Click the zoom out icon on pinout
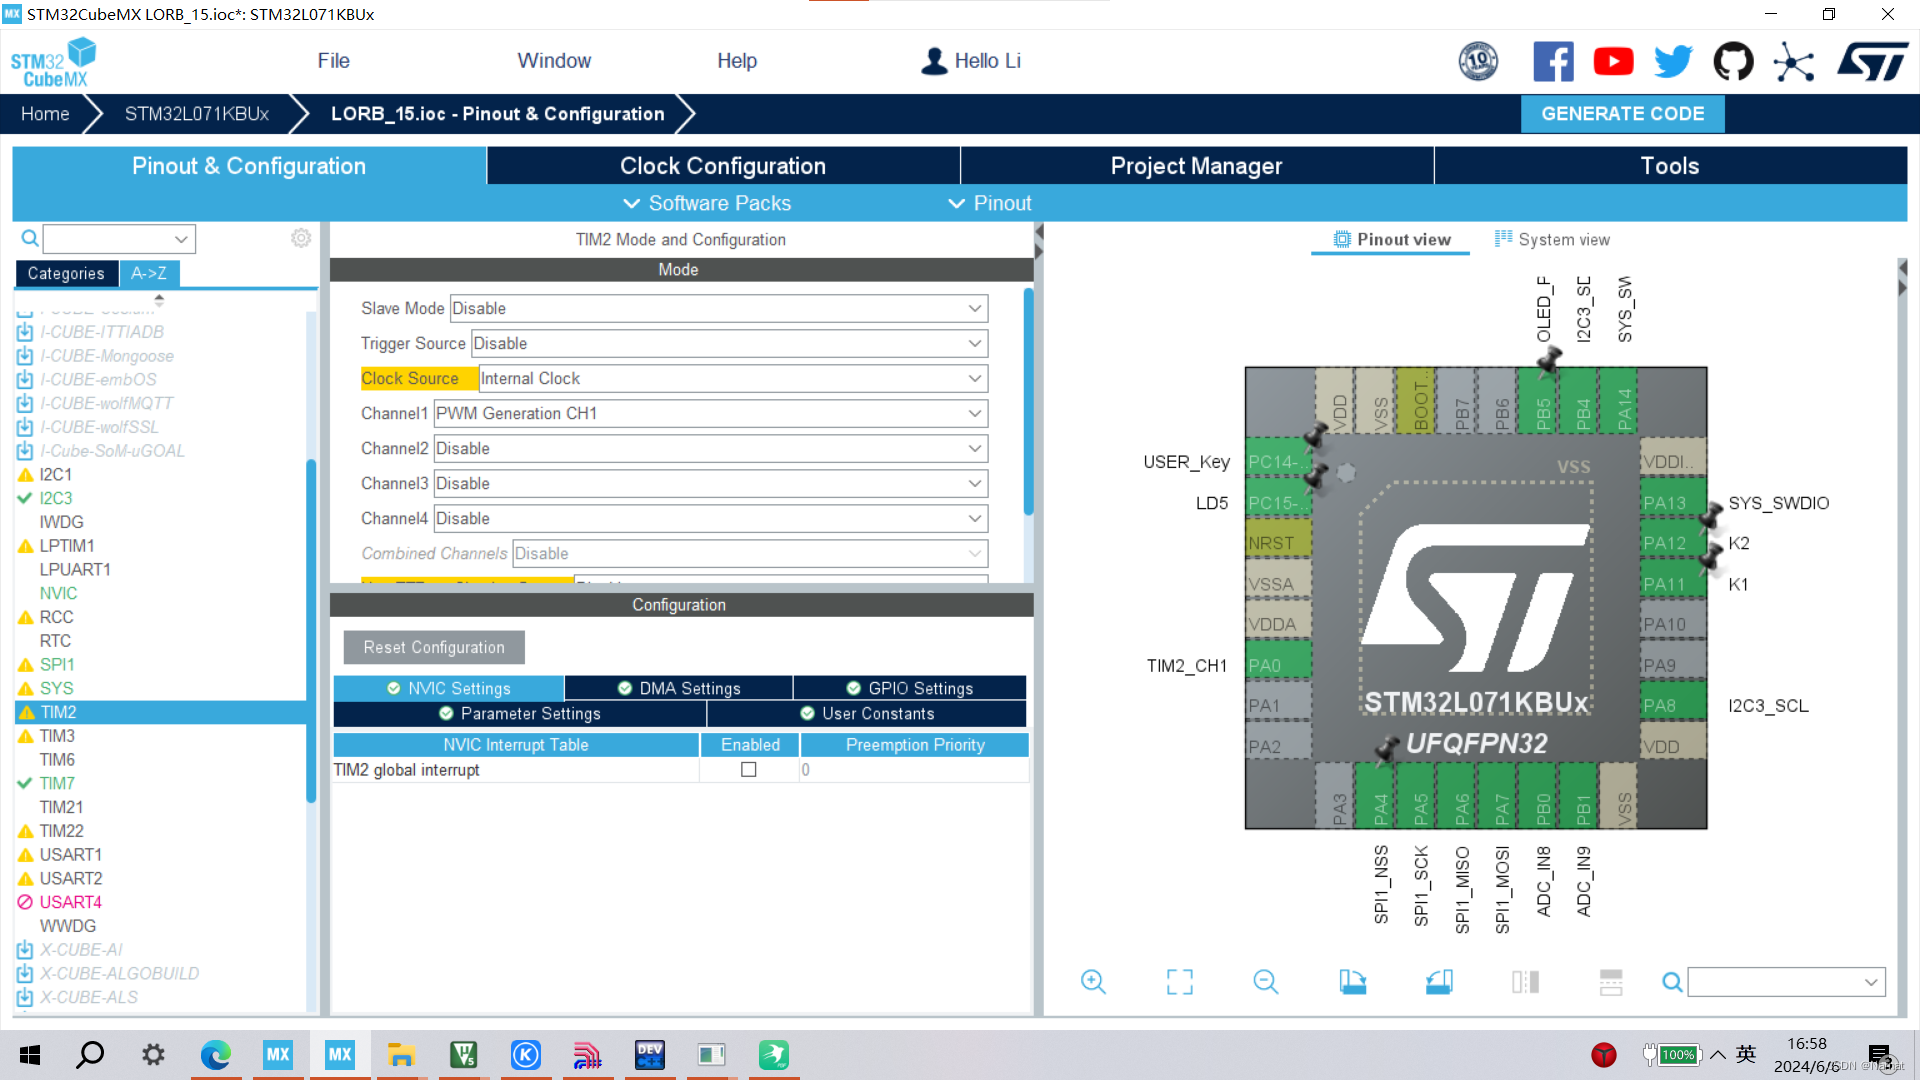The image size is (1920, 1080). pyautogui.click(x=1266, y=982)
